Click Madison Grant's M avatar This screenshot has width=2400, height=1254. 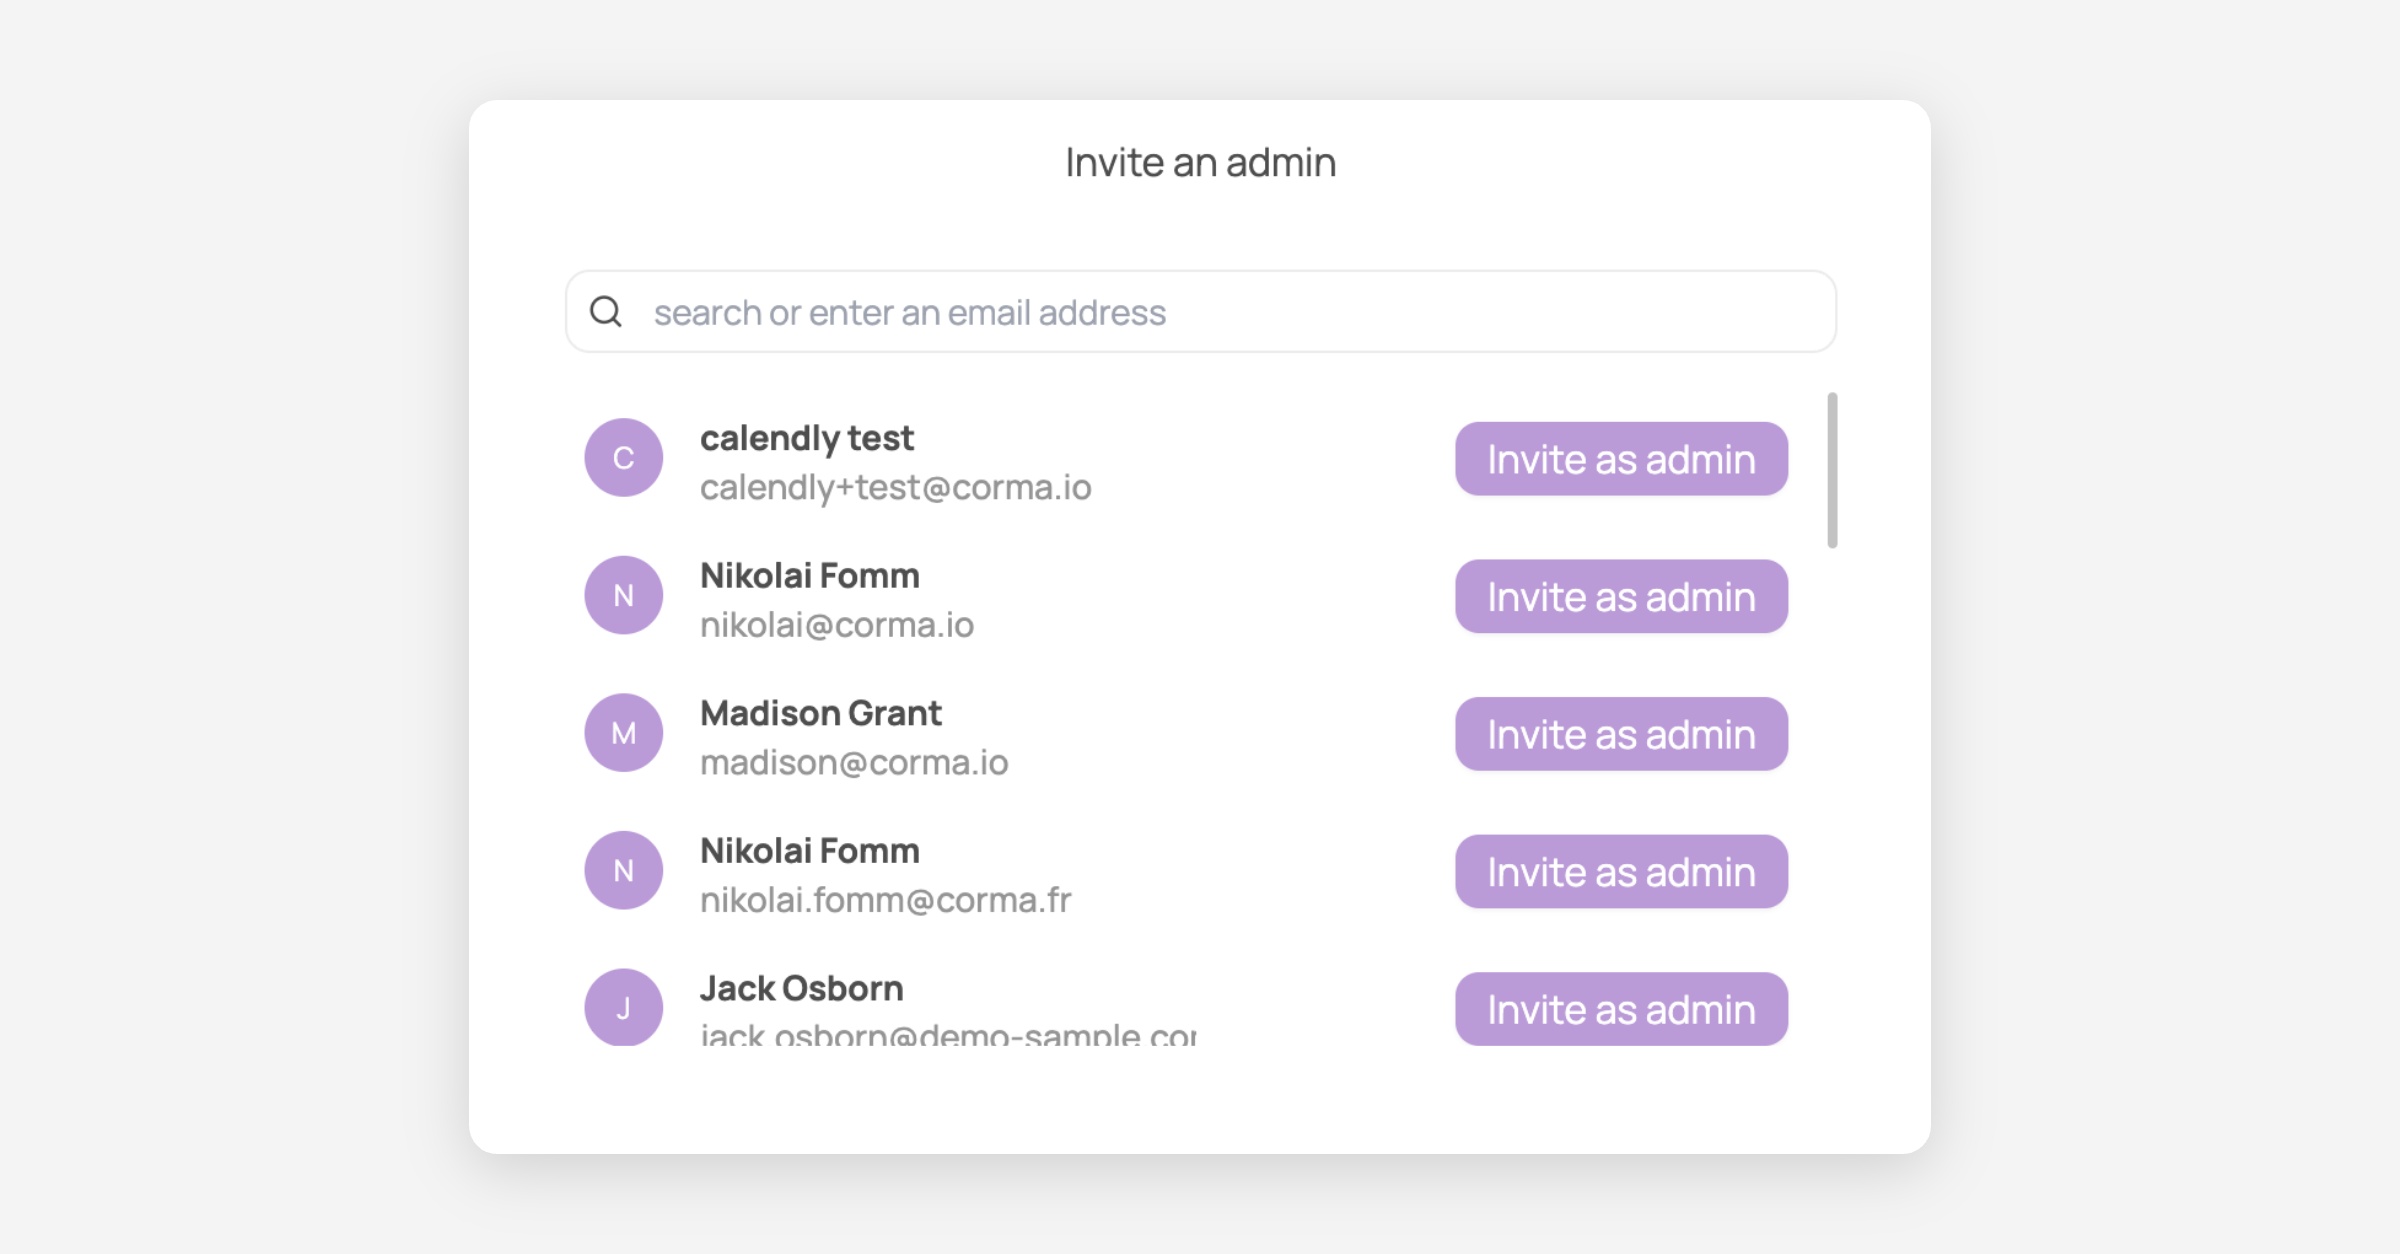click(x=623, y=733)
